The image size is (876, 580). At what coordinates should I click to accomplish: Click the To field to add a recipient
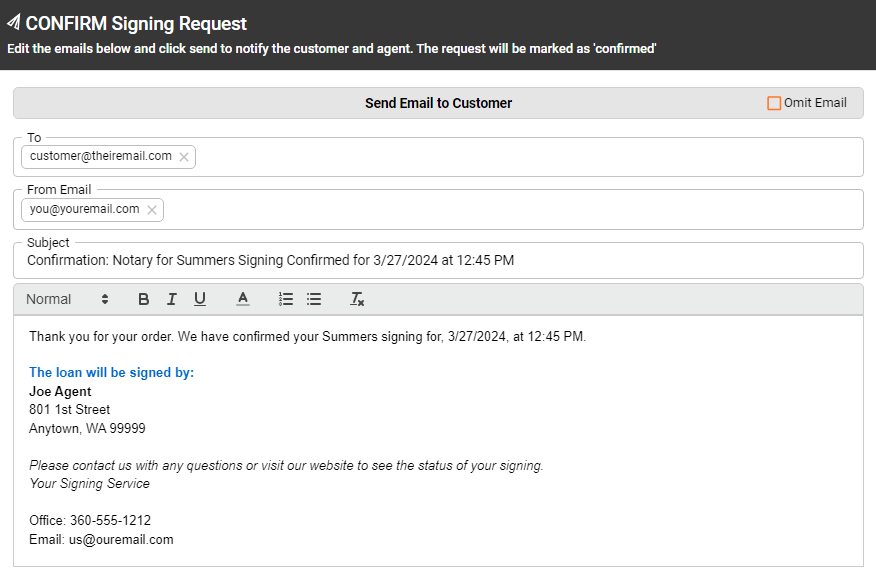click(450, 157)
